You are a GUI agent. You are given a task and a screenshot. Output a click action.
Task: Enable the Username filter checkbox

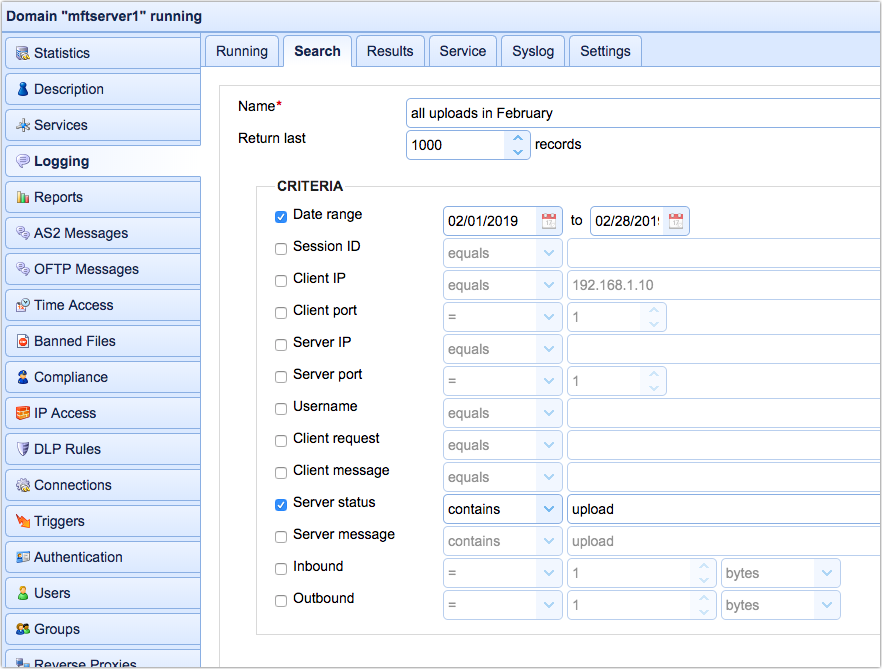pos(281,407)
